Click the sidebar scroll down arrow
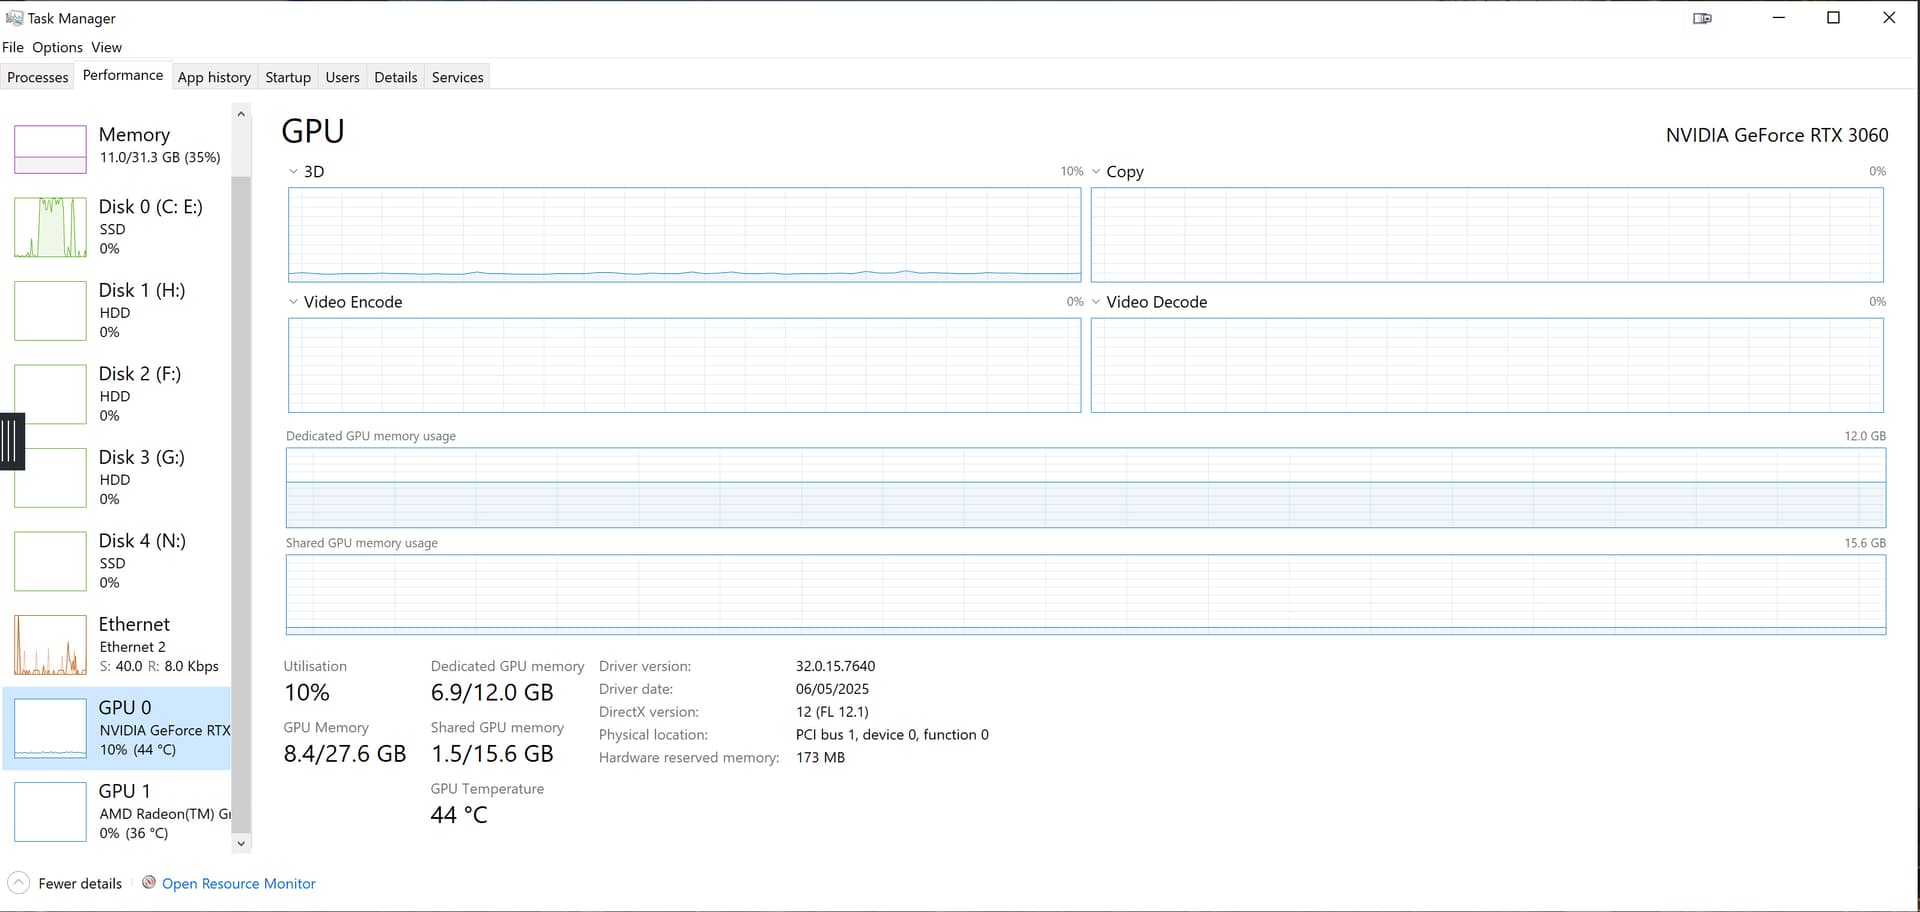Image resolution: width=1920 pixels, height=912 pixels. [240, 843]
